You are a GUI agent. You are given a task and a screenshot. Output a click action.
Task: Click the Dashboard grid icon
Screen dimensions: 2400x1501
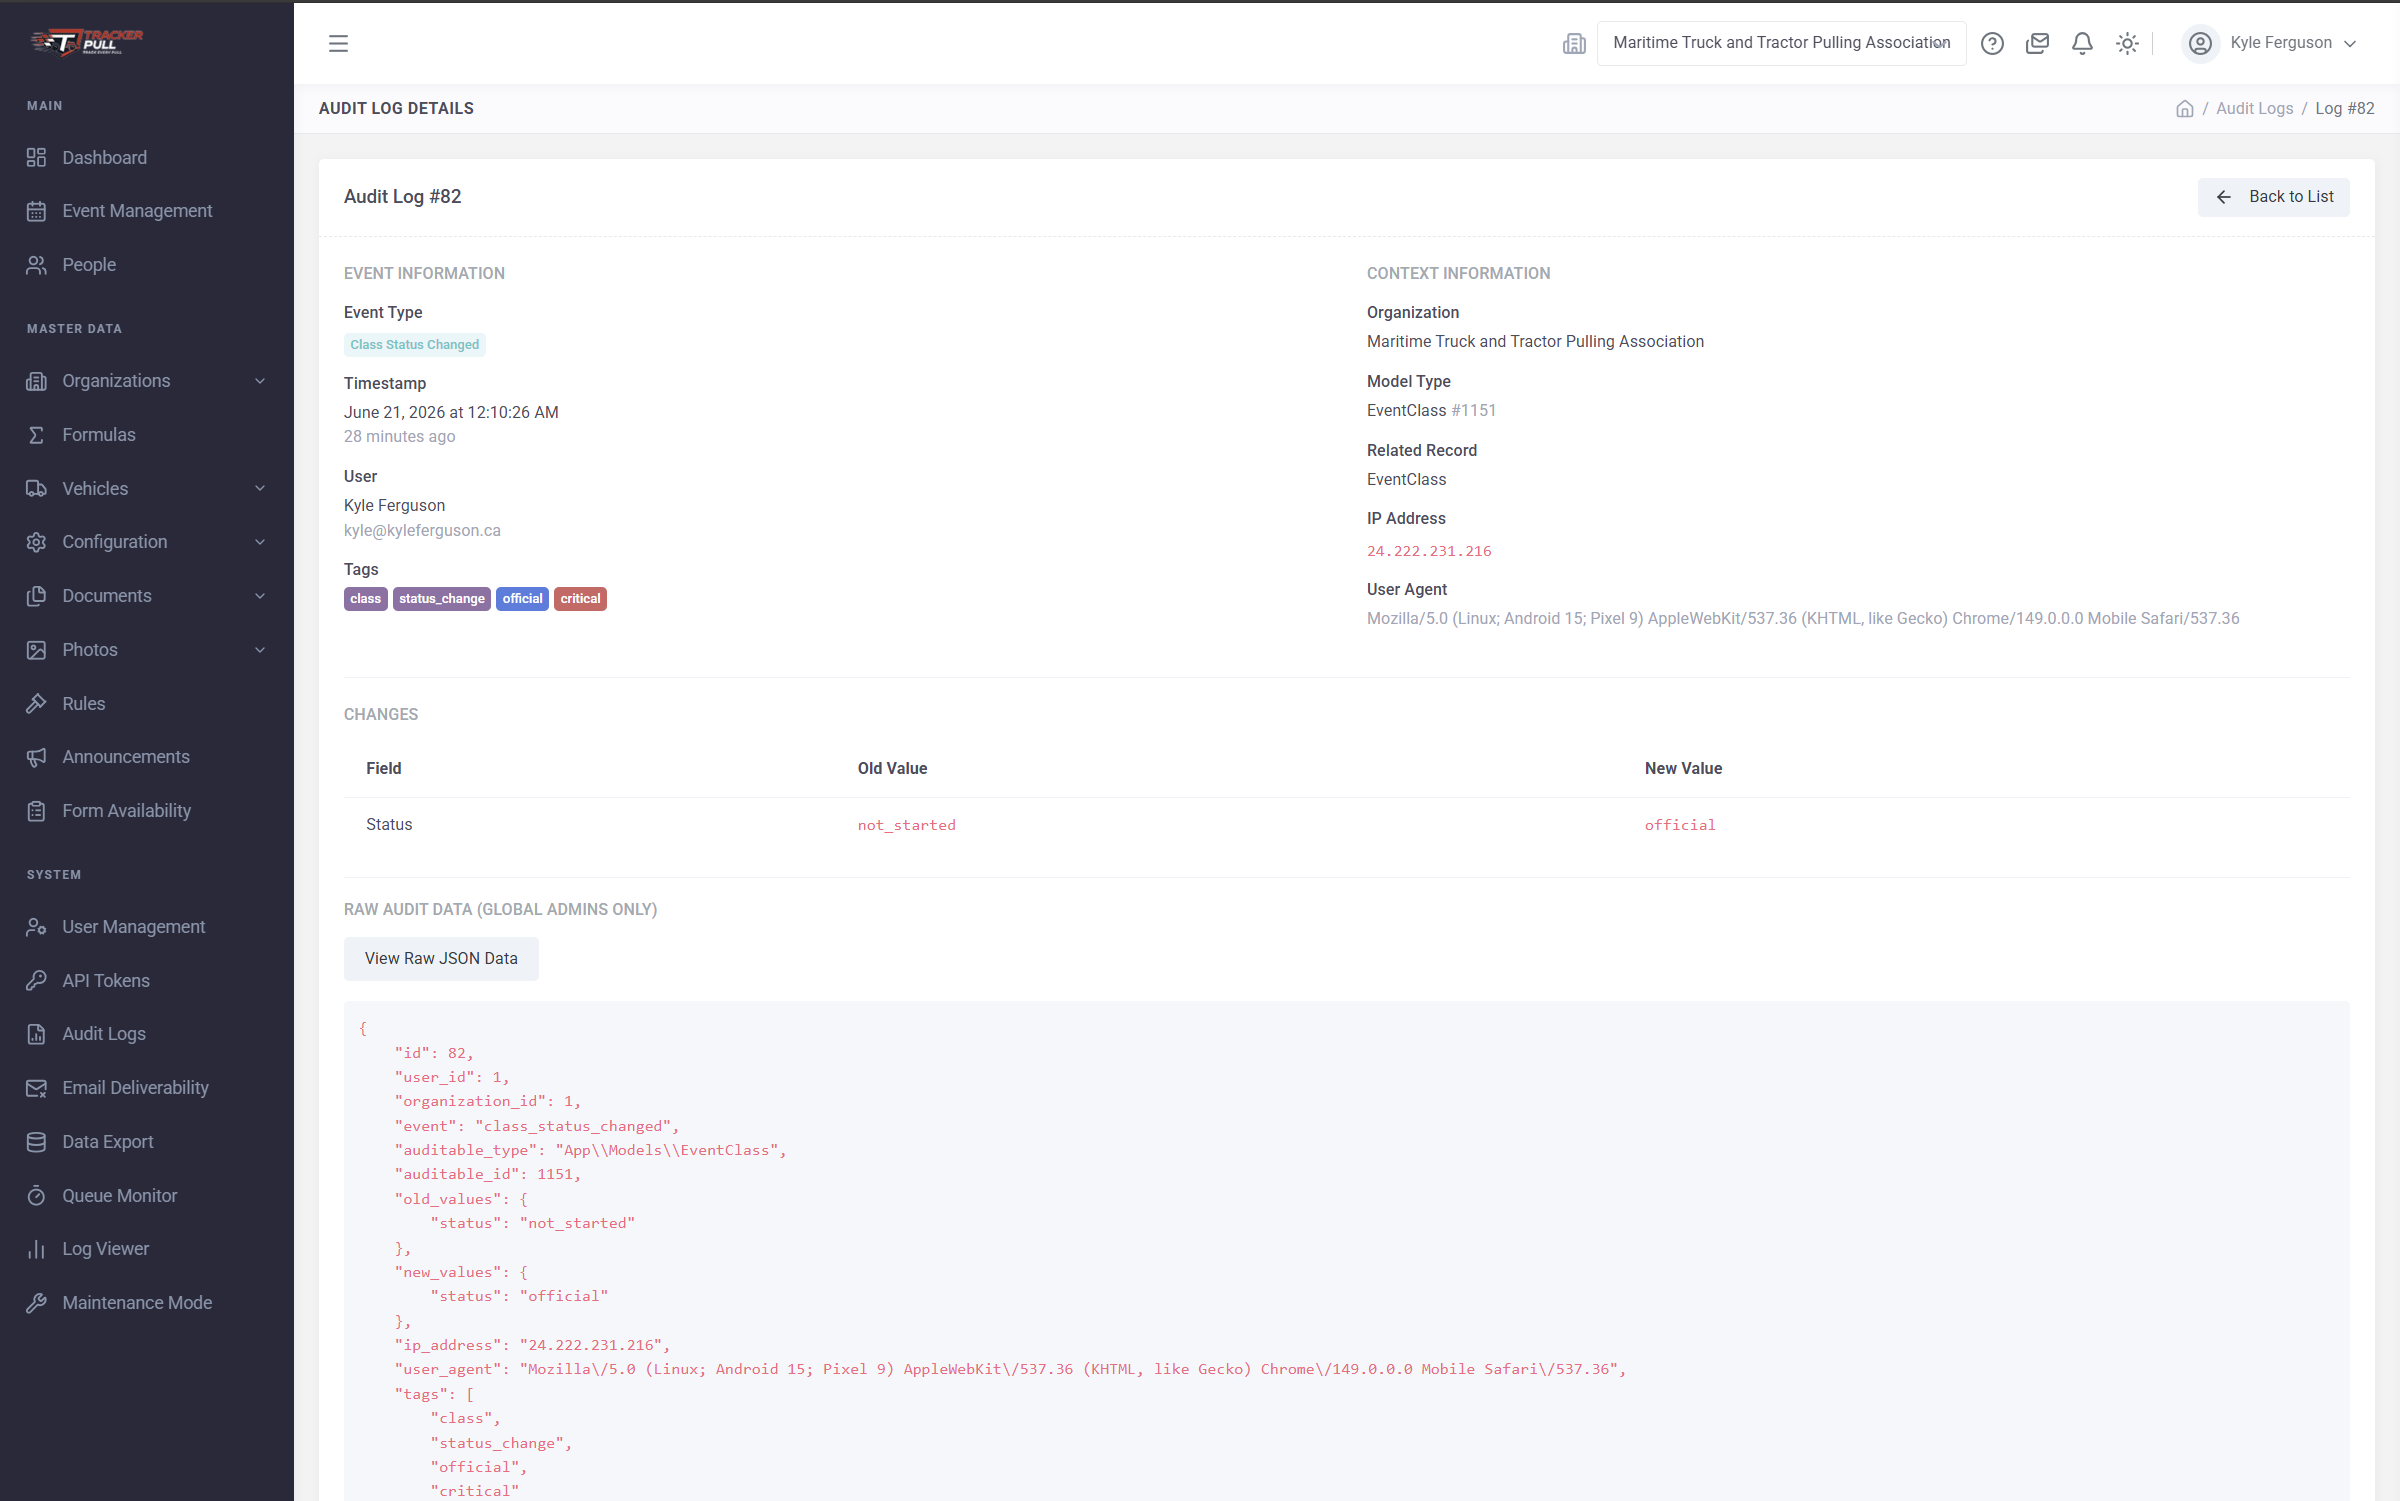[36, 157]
